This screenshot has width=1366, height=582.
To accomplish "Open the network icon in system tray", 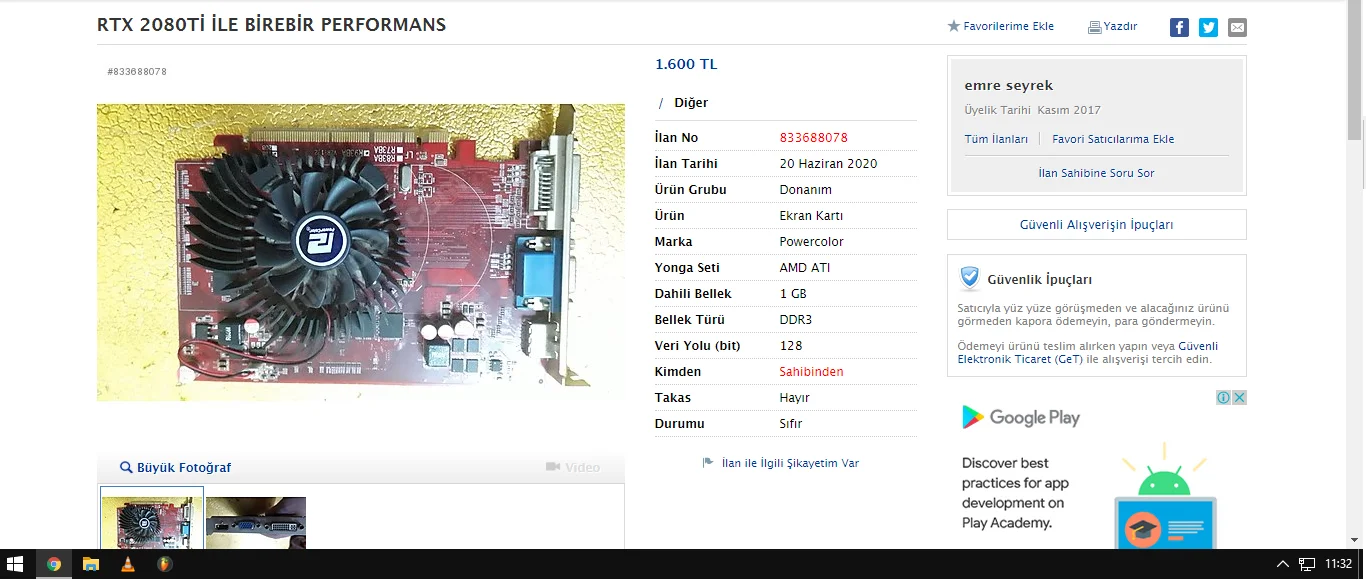I will [1307, 564].
